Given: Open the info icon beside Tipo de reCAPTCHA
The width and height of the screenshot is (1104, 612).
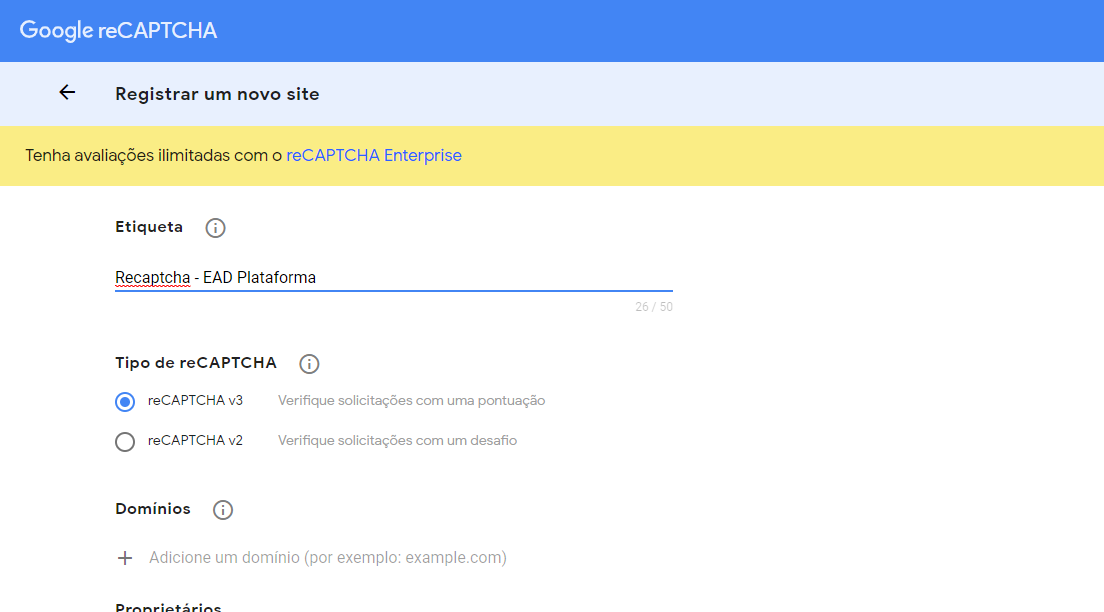Looking at the screenshot, I should pos(309,363).
